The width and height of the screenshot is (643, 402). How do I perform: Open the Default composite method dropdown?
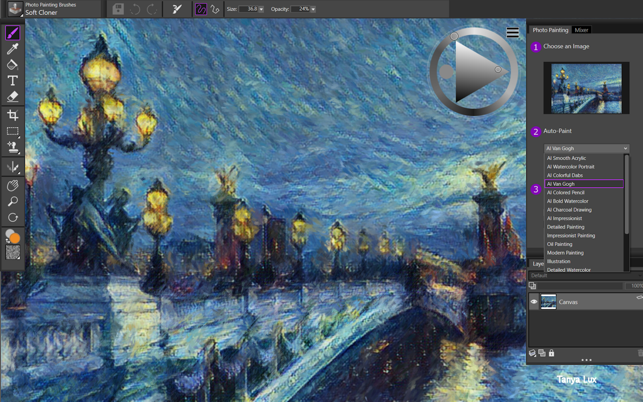pyautogui.click(x=585, y=276)
